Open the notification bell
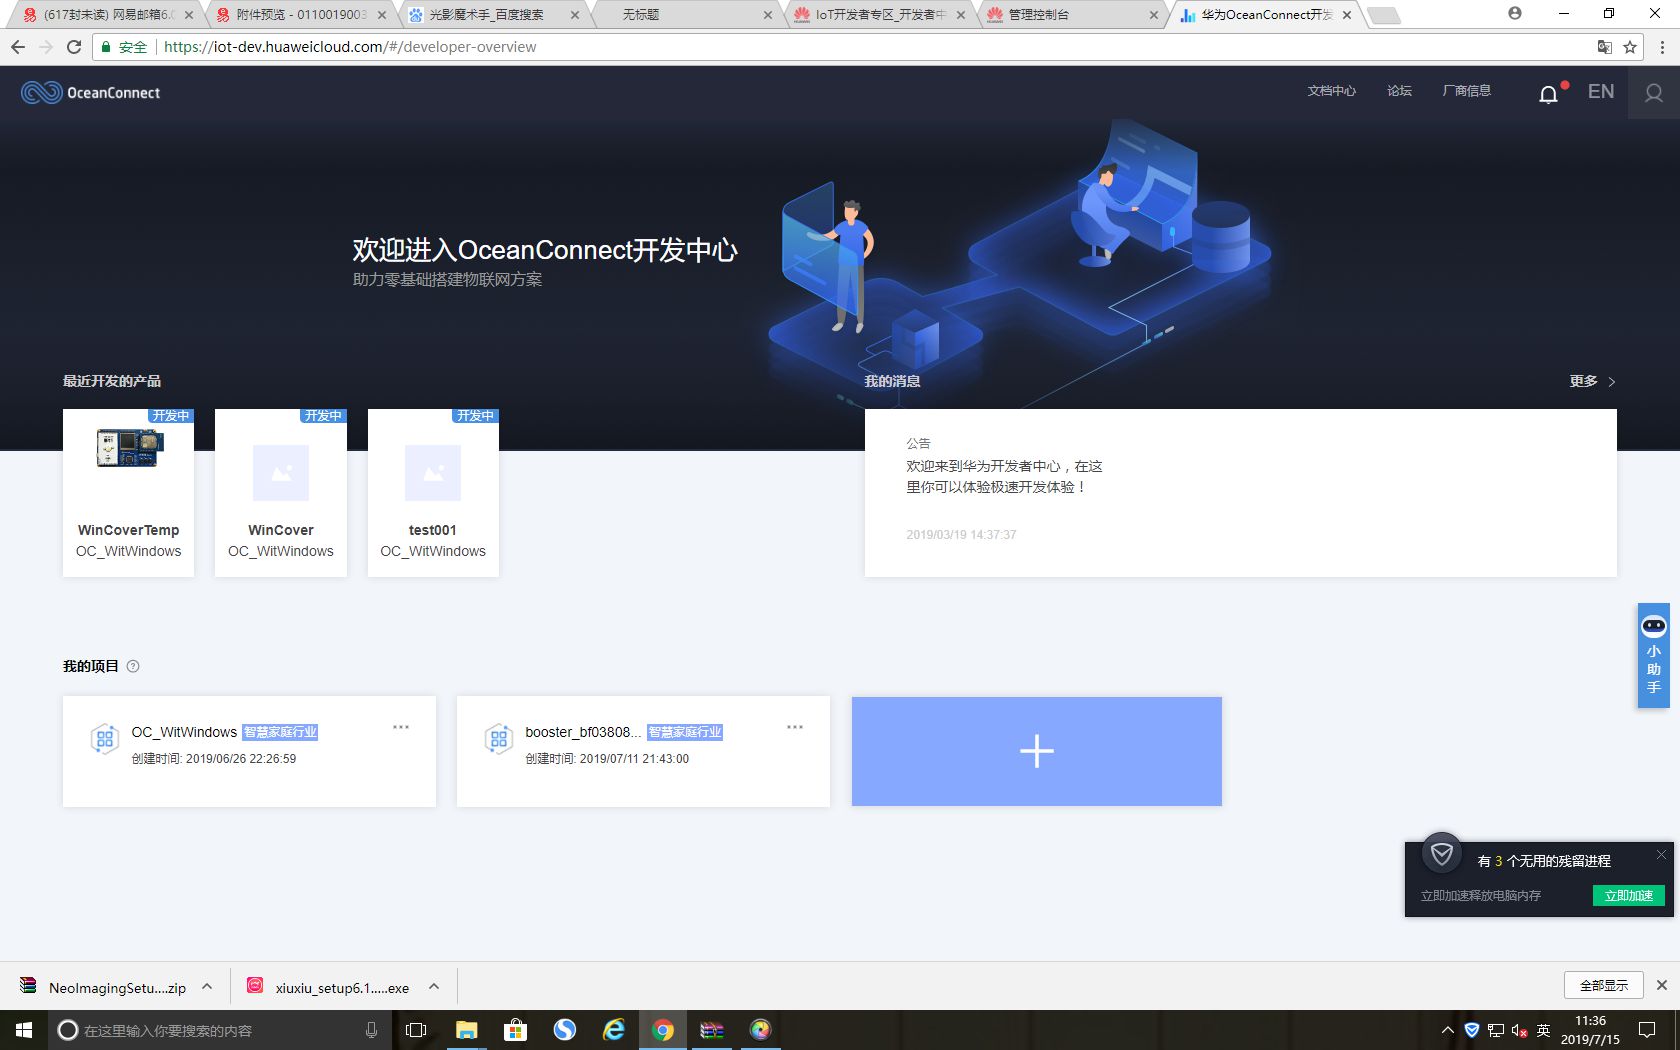 [x=1548, y=94]
